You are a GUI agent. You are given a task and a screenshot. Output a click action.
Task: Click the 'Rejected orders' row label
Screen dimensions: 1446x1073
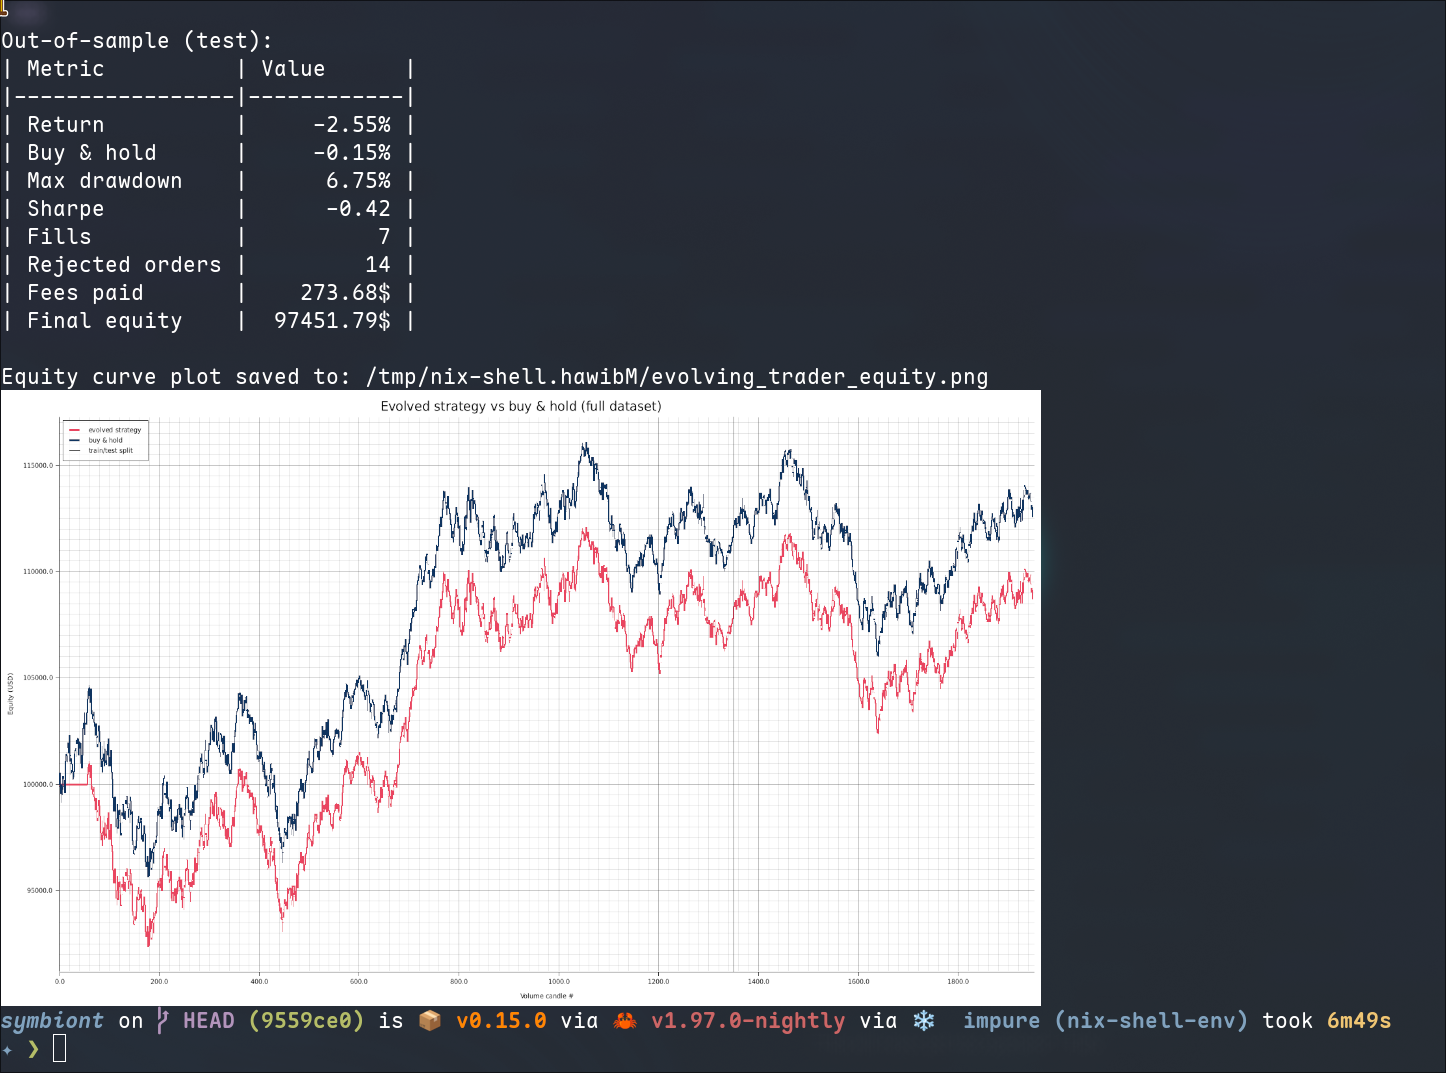click(124, 265)
